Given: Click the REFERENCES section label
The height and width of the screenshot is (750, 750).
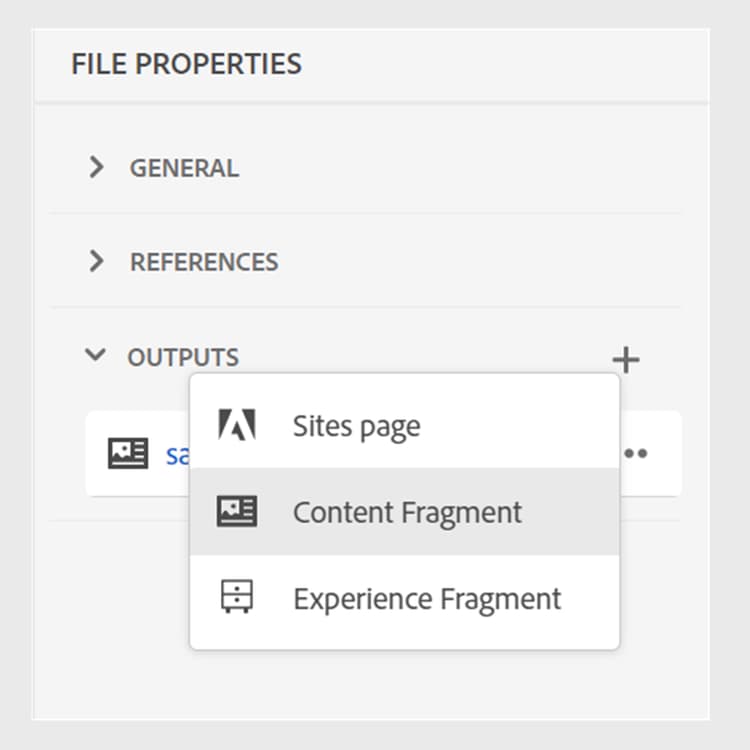Looking at the screenshot, I should (x=204, y=262).
